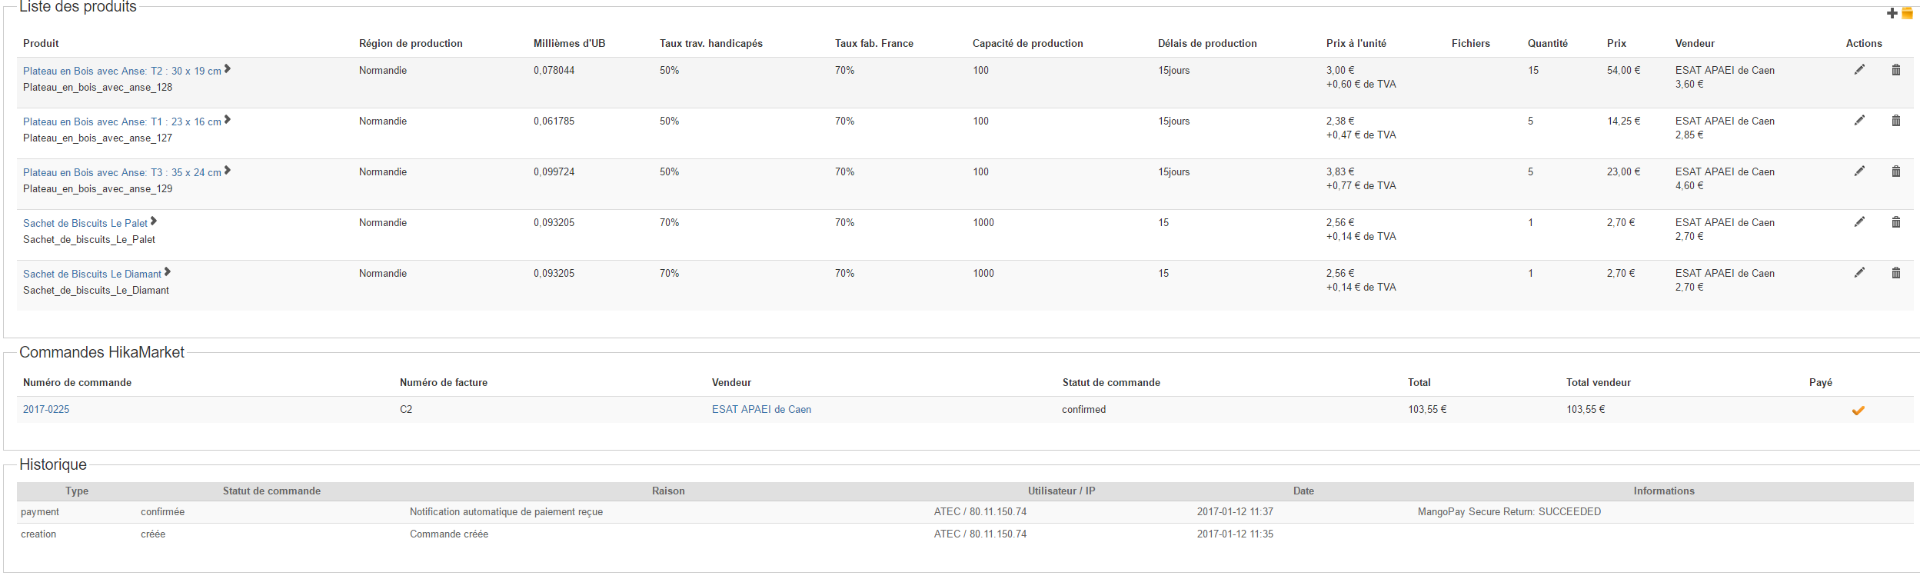Open the Sachet de Biscuits Le Palet link
This screenshot has width=1920, height=574.
pyautogui.click(x=85, y=224)
